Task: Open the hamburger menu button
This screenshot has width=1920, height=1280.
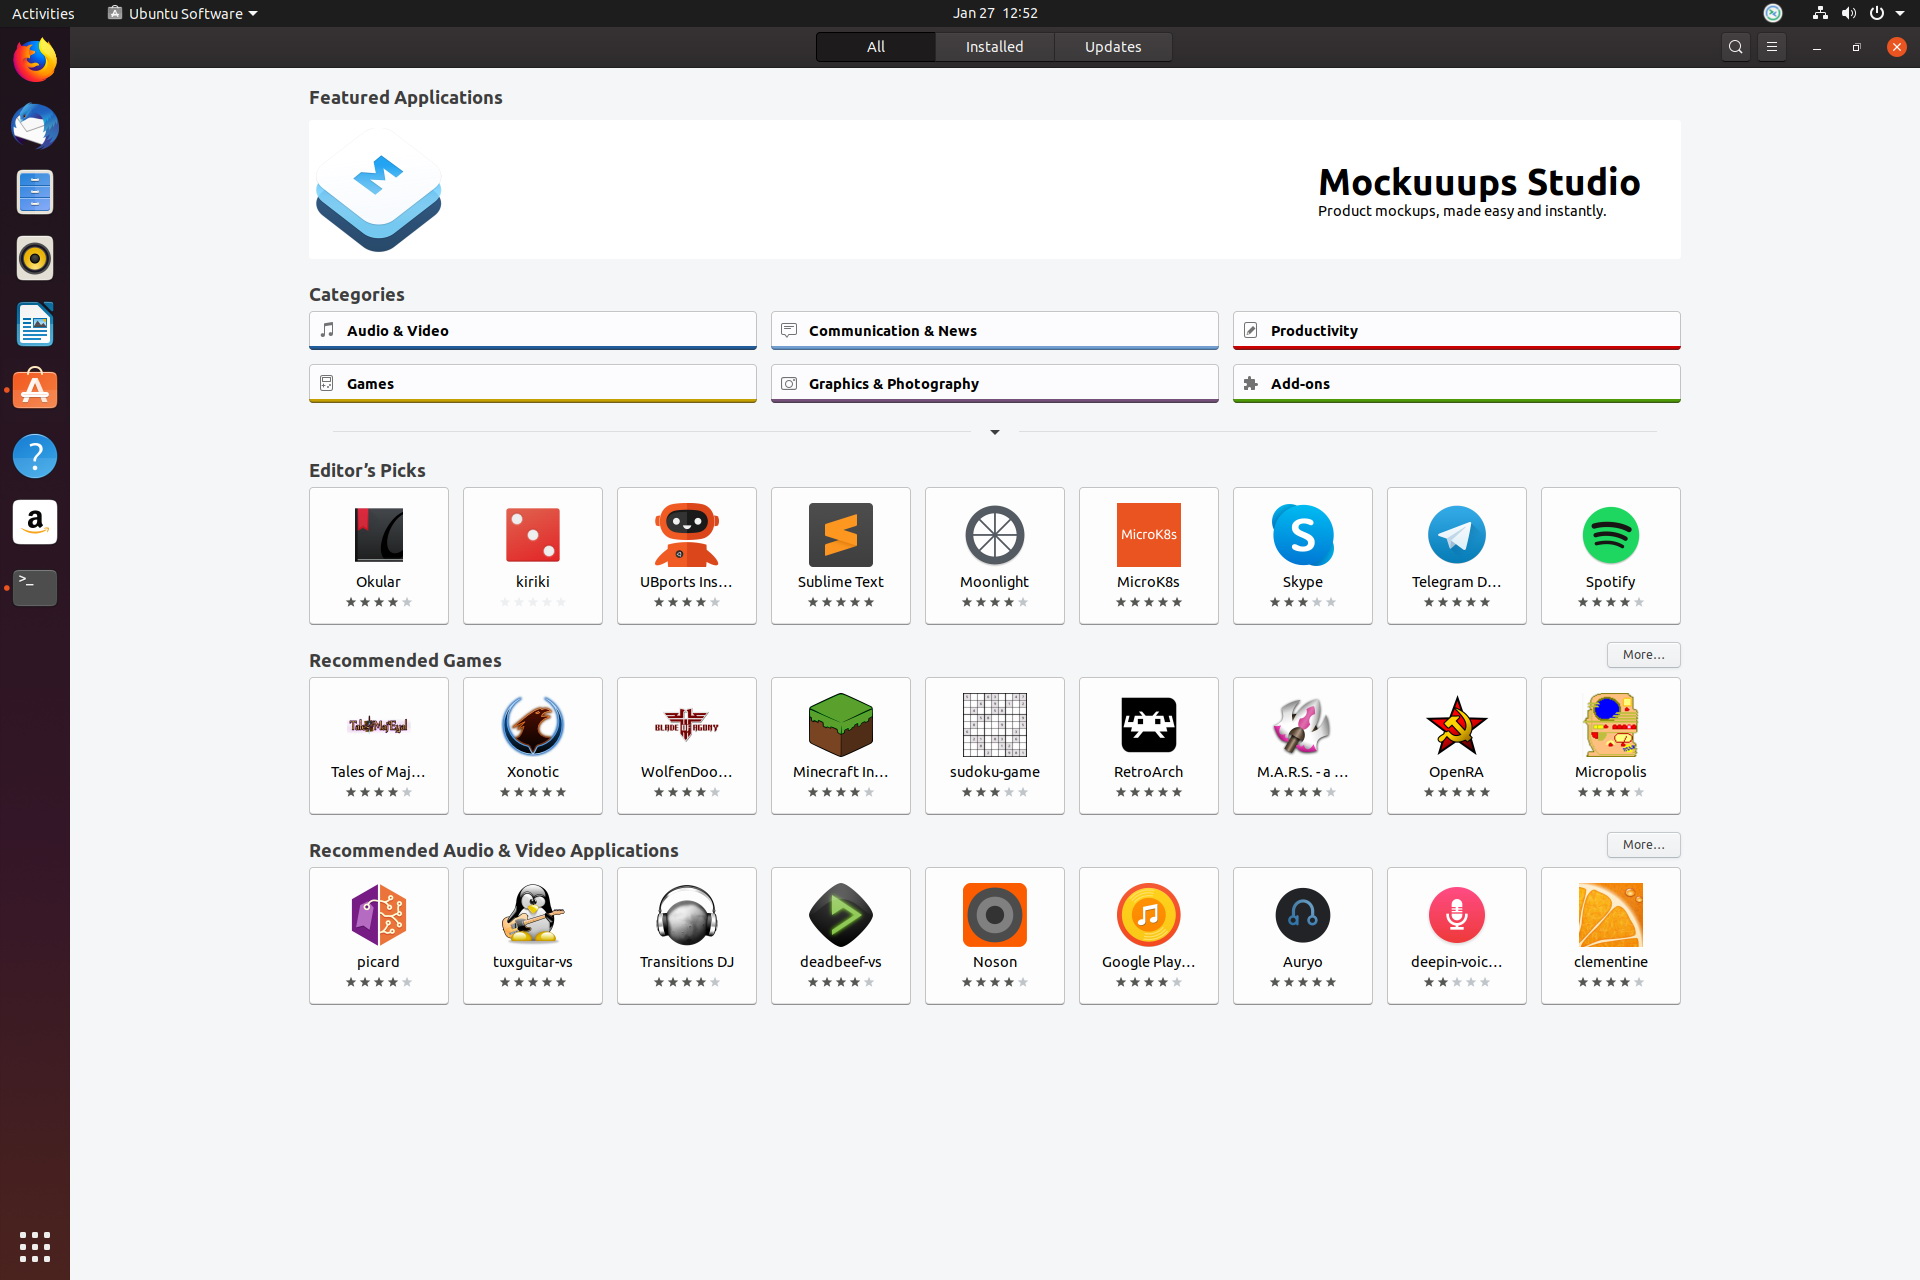Action: click(1771, 47)
